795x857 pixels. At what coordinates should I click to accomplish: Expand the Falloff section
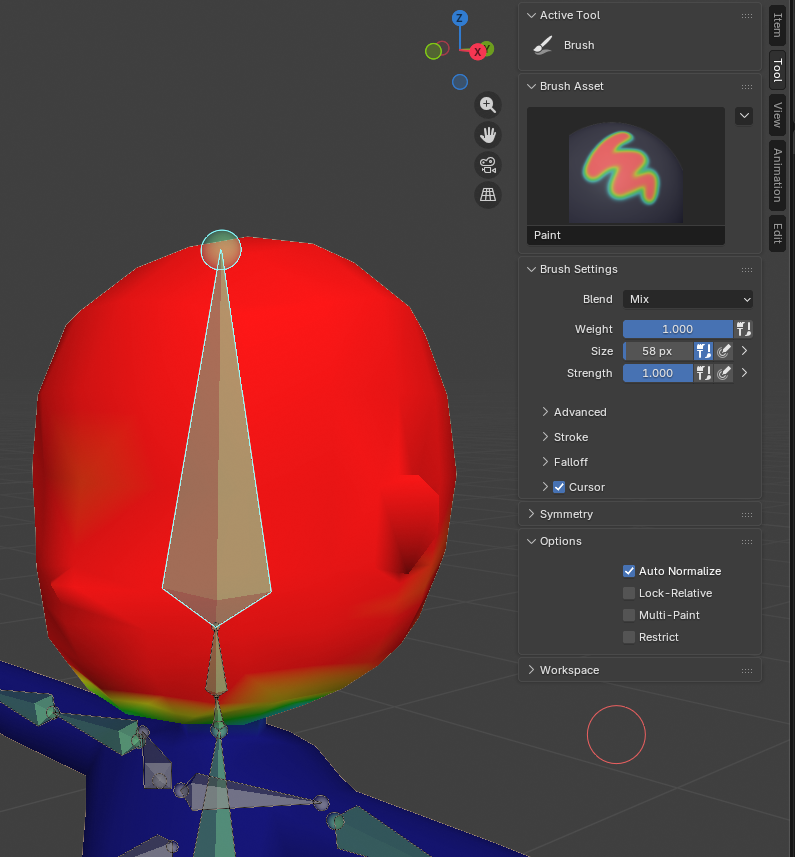point(571,462)
